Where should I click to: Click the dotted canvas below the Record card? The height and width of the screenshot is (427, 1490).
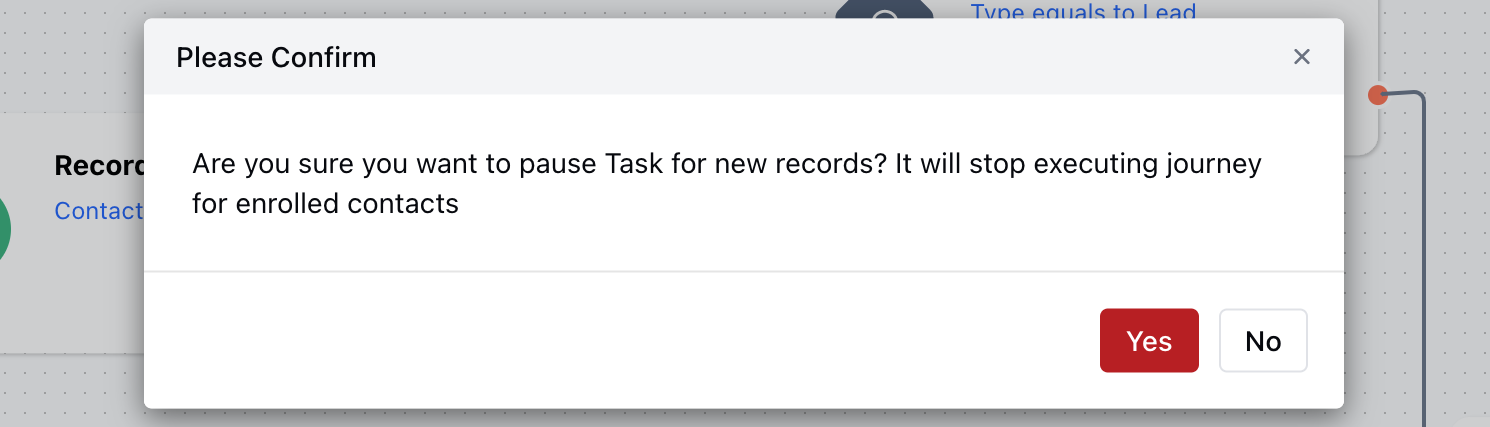coord(72,392)
